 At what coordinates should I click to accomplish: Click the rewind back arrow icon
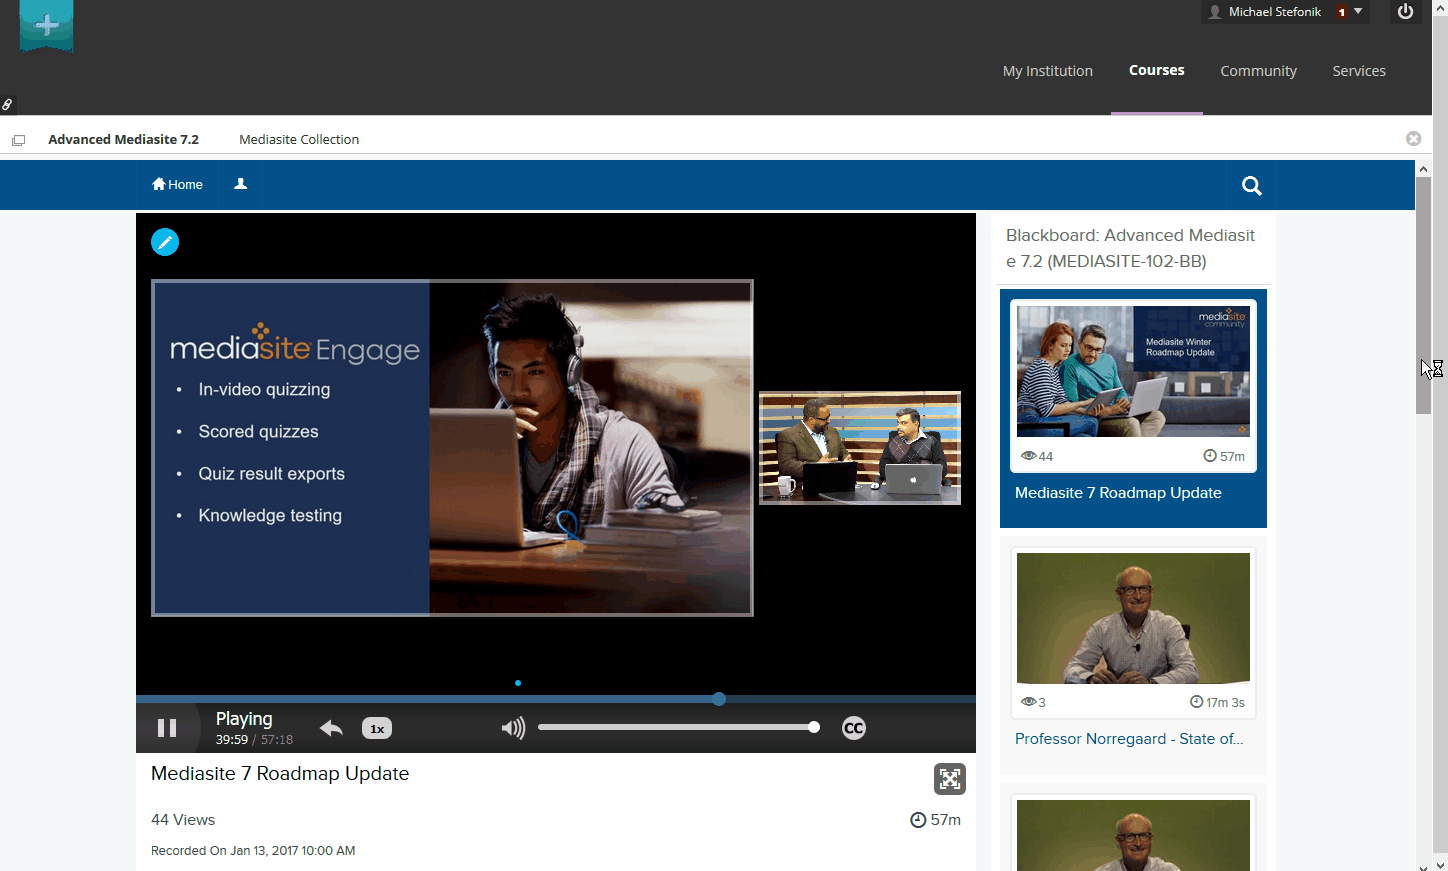coord(331,728)
